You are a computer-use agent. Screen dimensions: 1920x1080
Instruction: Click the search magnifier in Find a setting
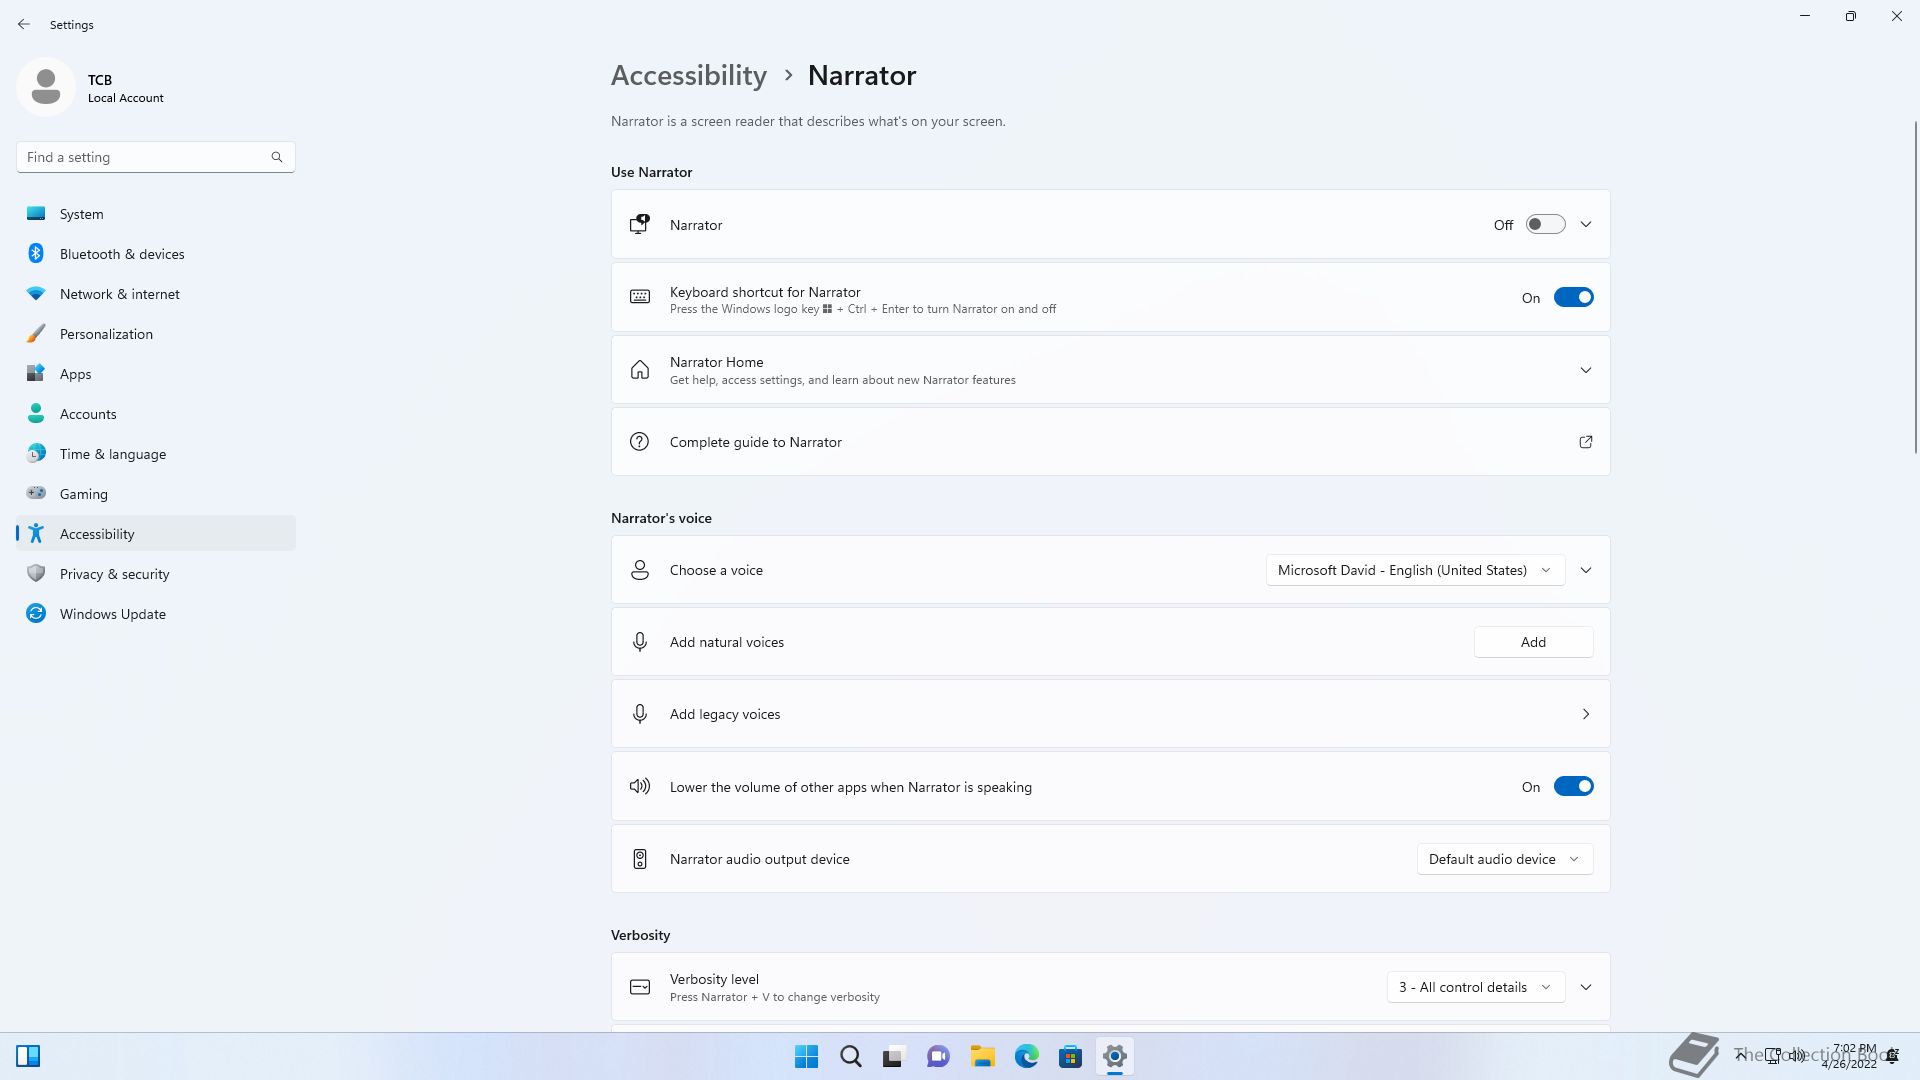click(277, 157)
